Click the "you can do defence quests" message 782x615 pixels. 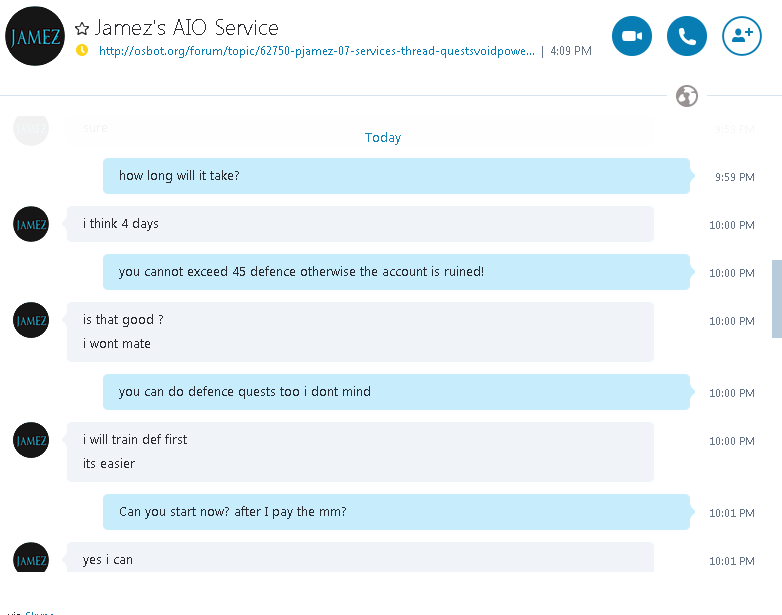396,392
